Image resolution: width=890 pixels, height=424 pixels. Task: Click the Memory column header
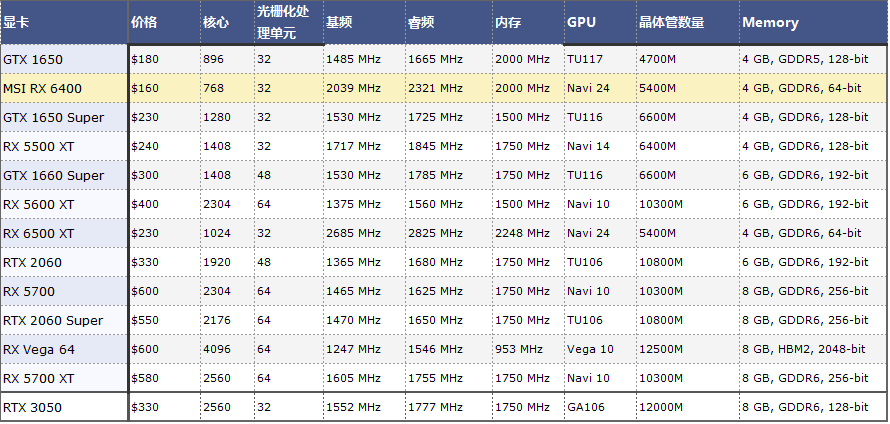[x=813, y=23]
